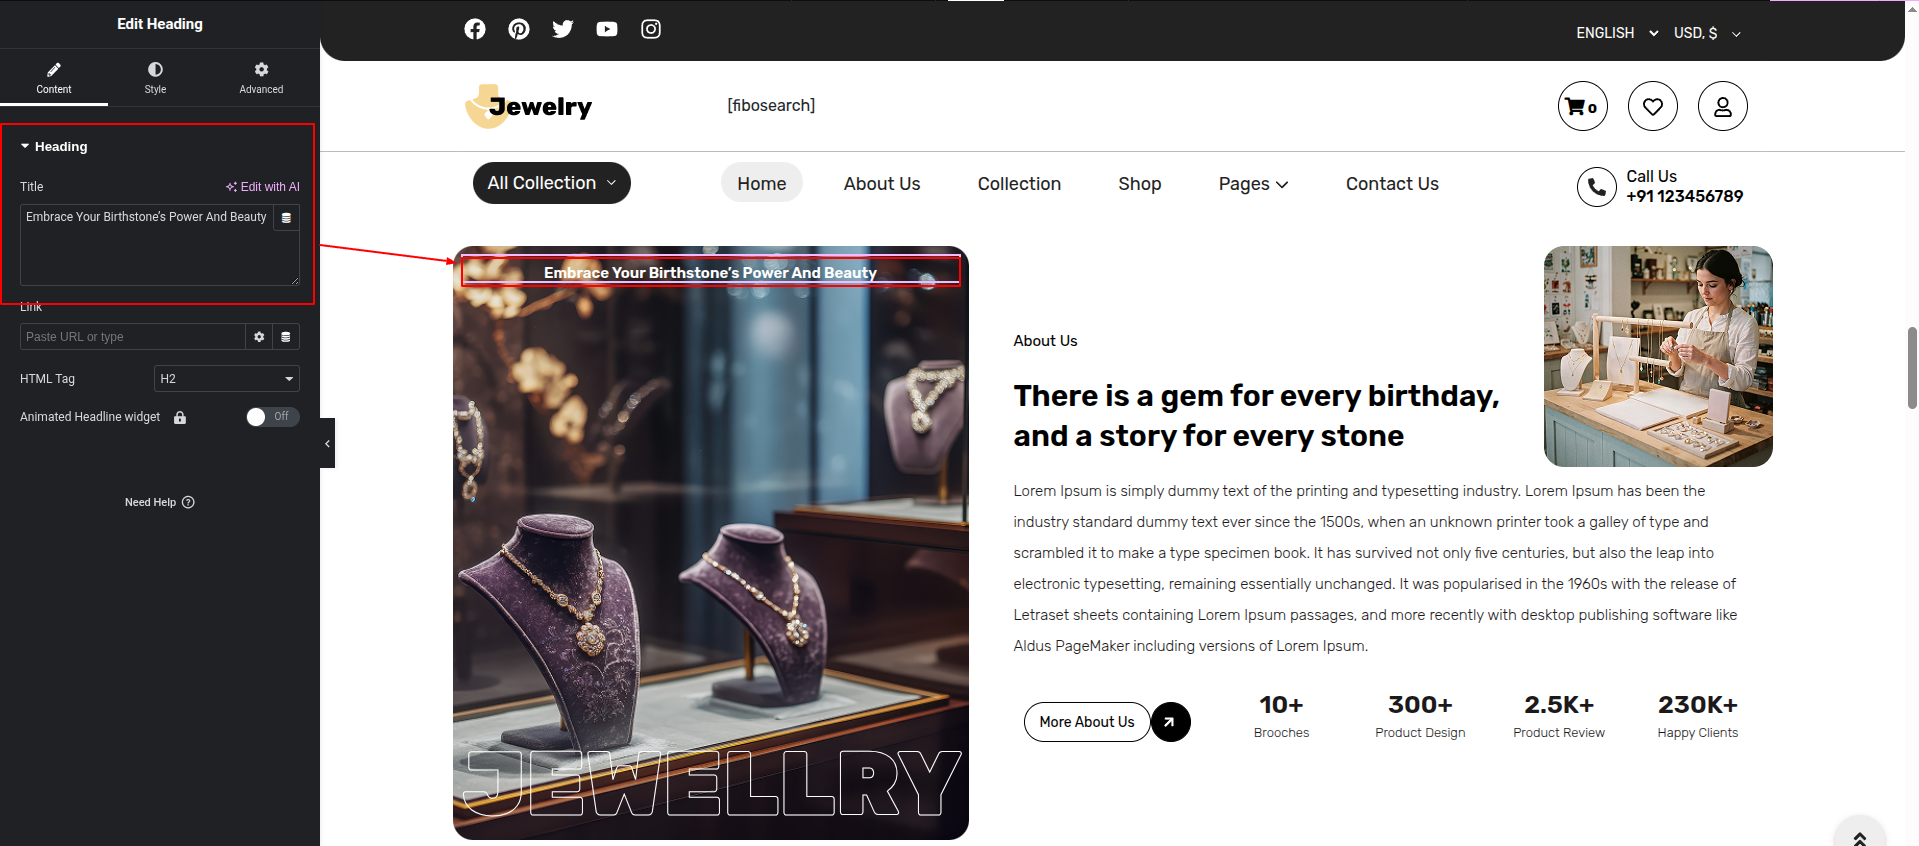Open link options gear icon
This screenshot has height=846, width=1919.
(x=259, y=337)
